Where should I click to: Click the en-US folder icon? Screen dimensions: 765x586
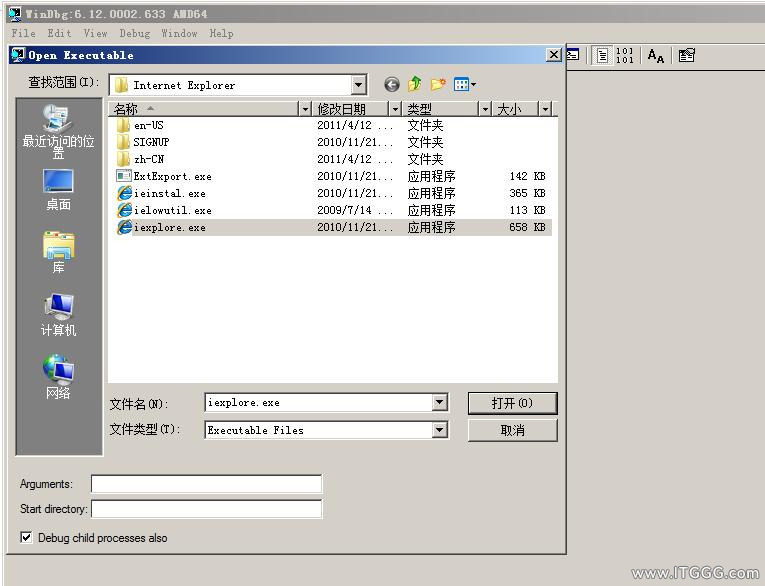tap(123, 125)
